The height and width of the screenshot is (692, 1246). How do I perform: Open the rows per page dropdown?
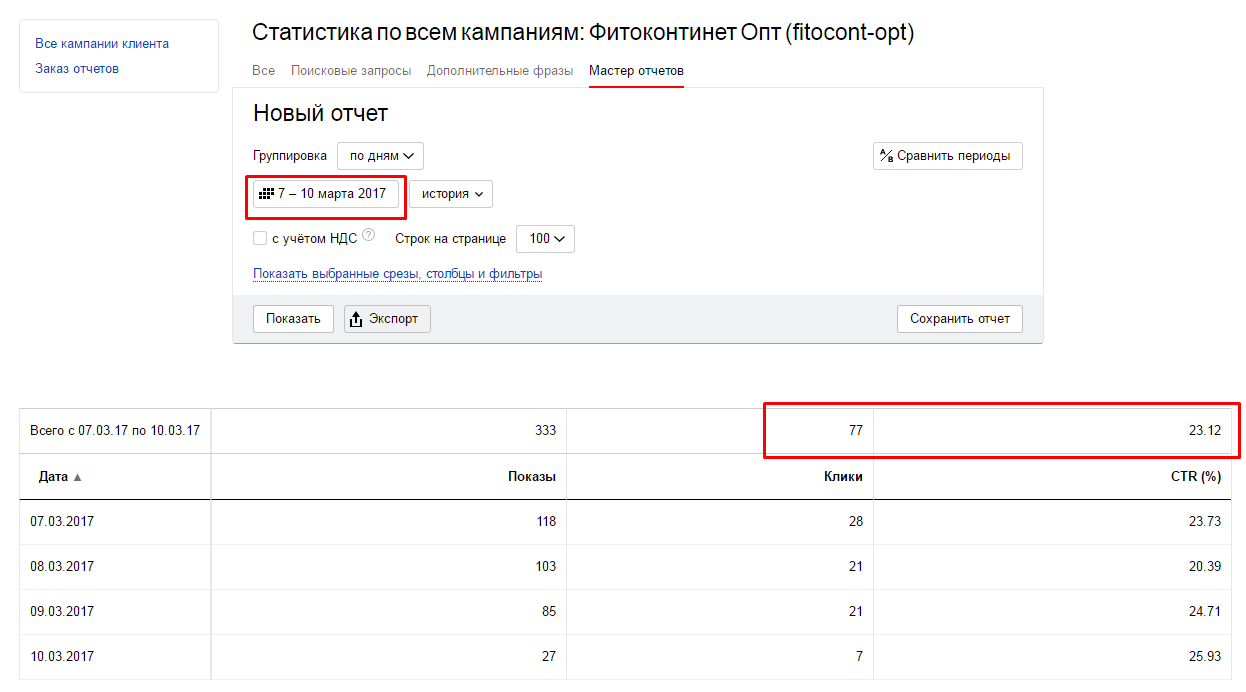pyautogui.click(x=545, y=239)
